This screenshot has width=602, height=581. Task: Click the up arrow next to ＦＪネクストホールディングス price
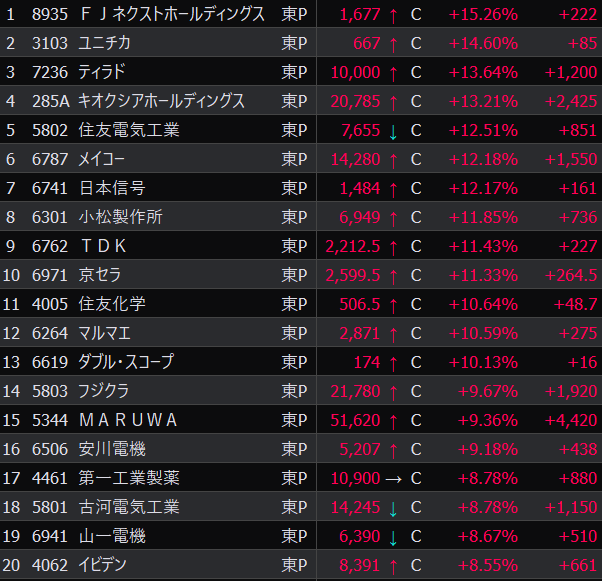click(393, 15)
